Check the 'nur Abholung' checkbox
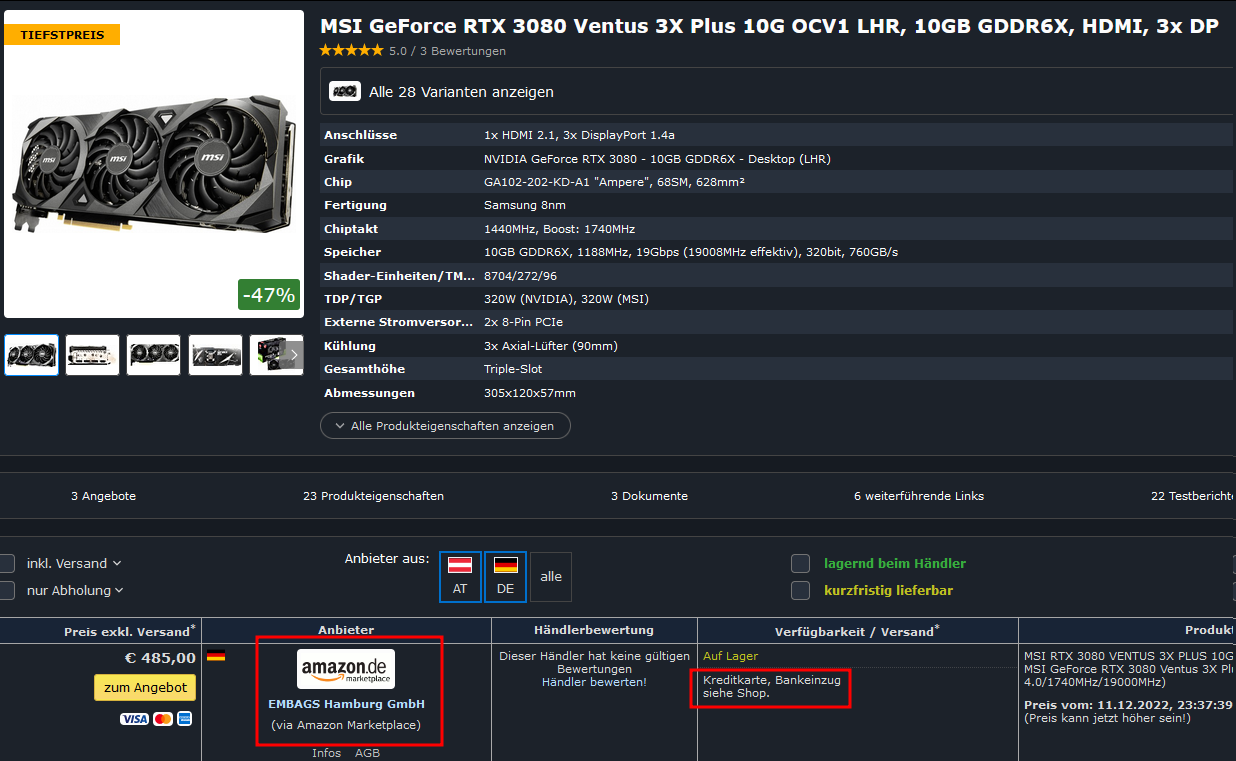 [6, 590]
